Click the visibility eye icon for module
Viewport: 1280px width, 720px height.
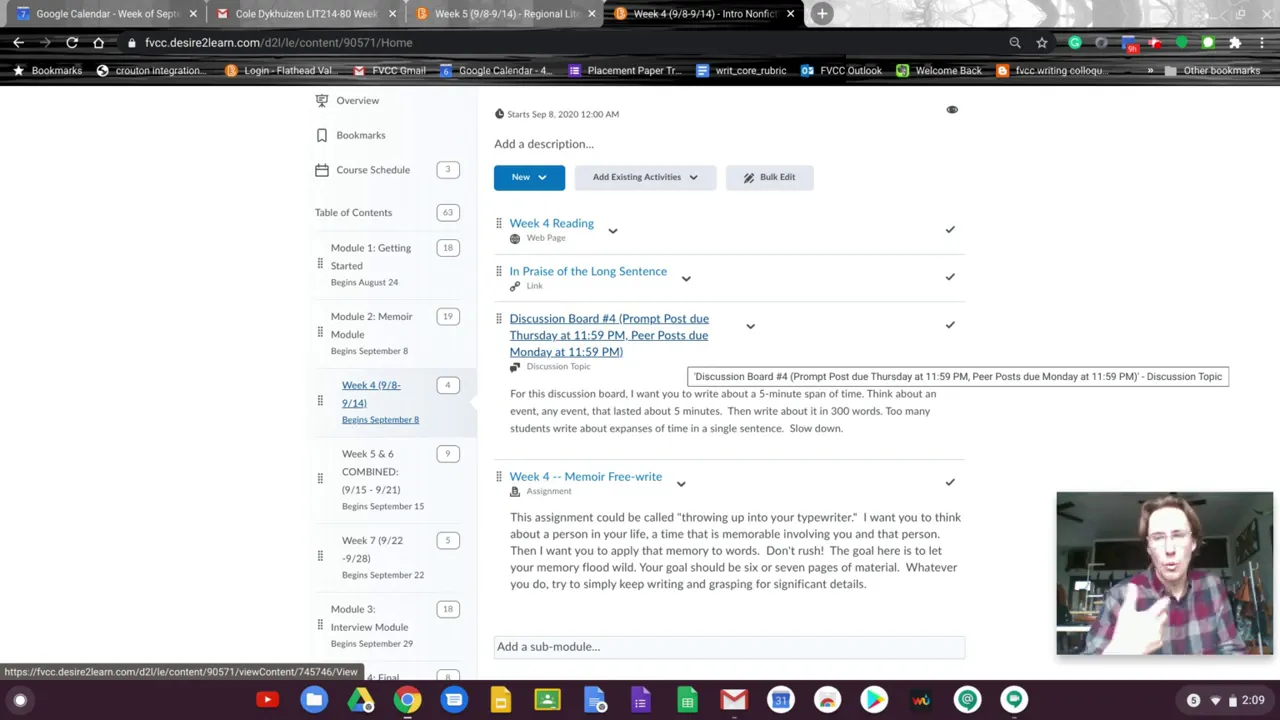[x=952, y=110]
